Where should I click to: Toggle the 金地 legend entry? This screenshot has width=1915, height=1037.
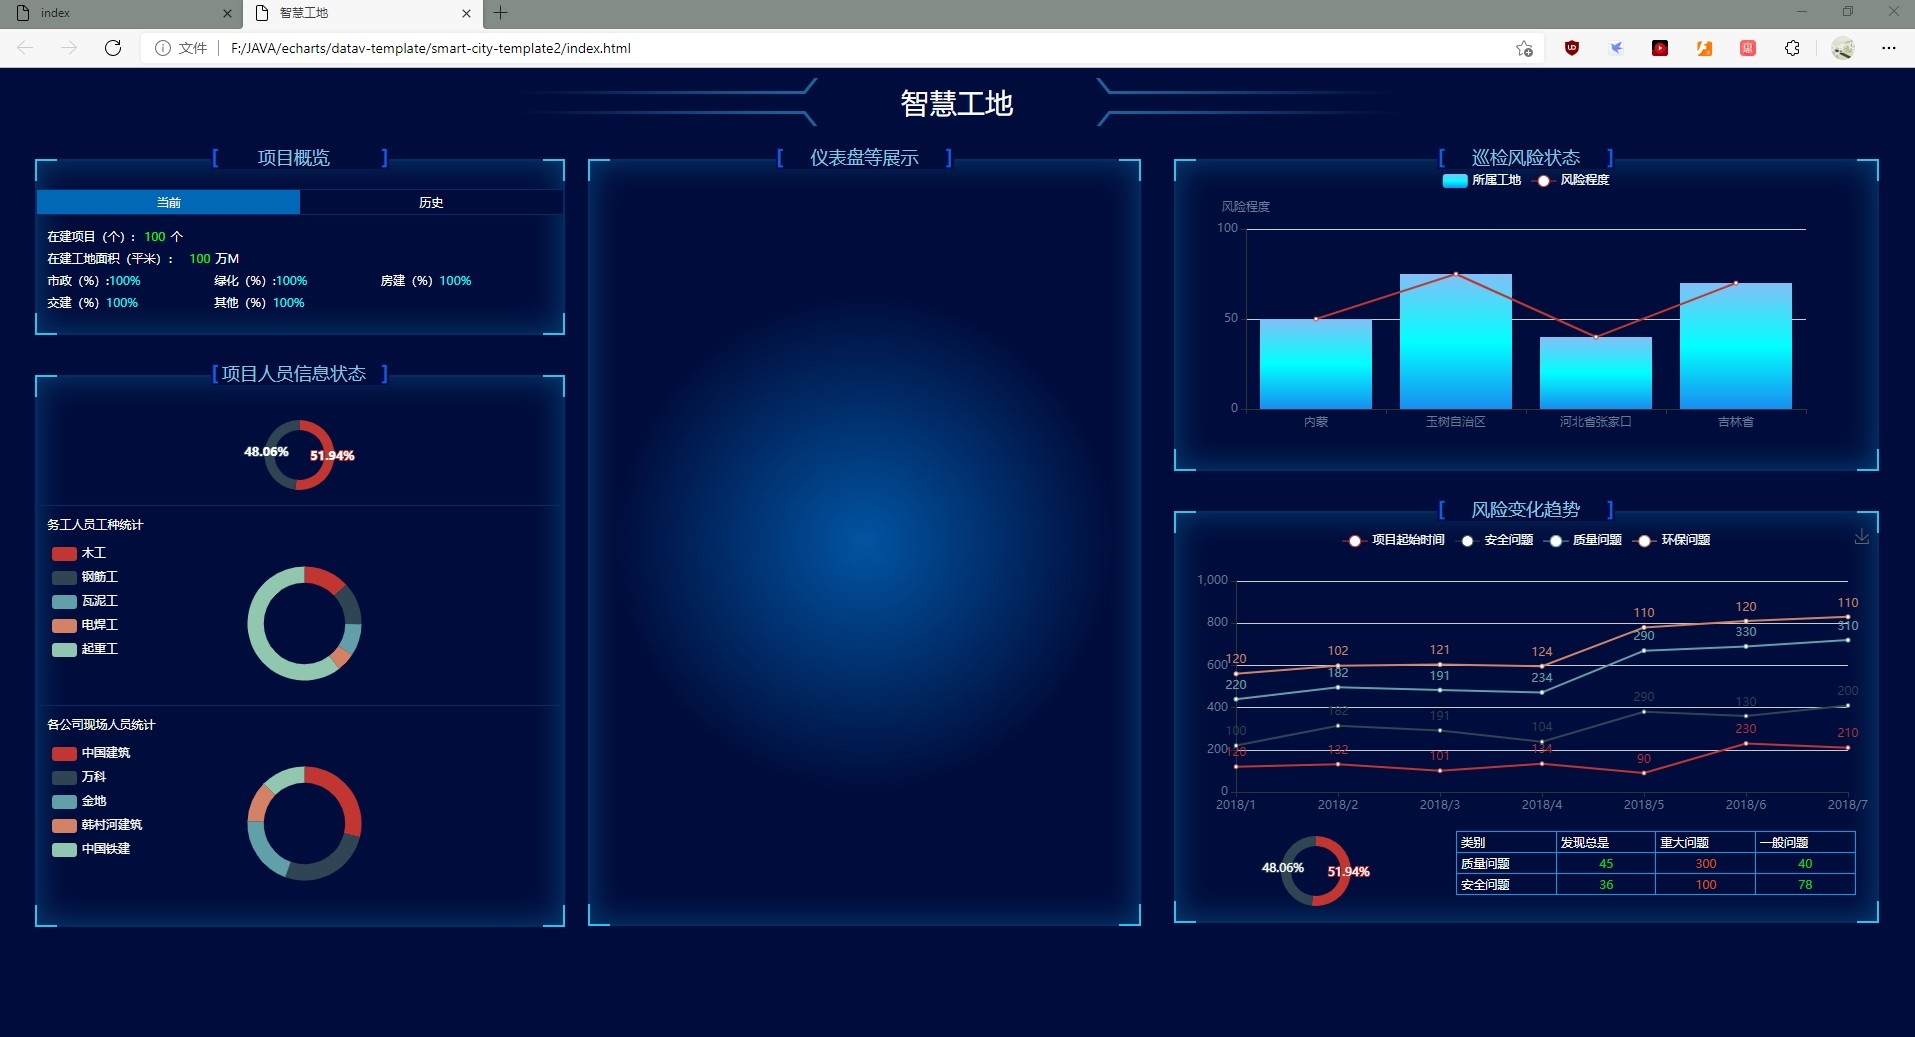pyautogui.click(x=79, y=801)
